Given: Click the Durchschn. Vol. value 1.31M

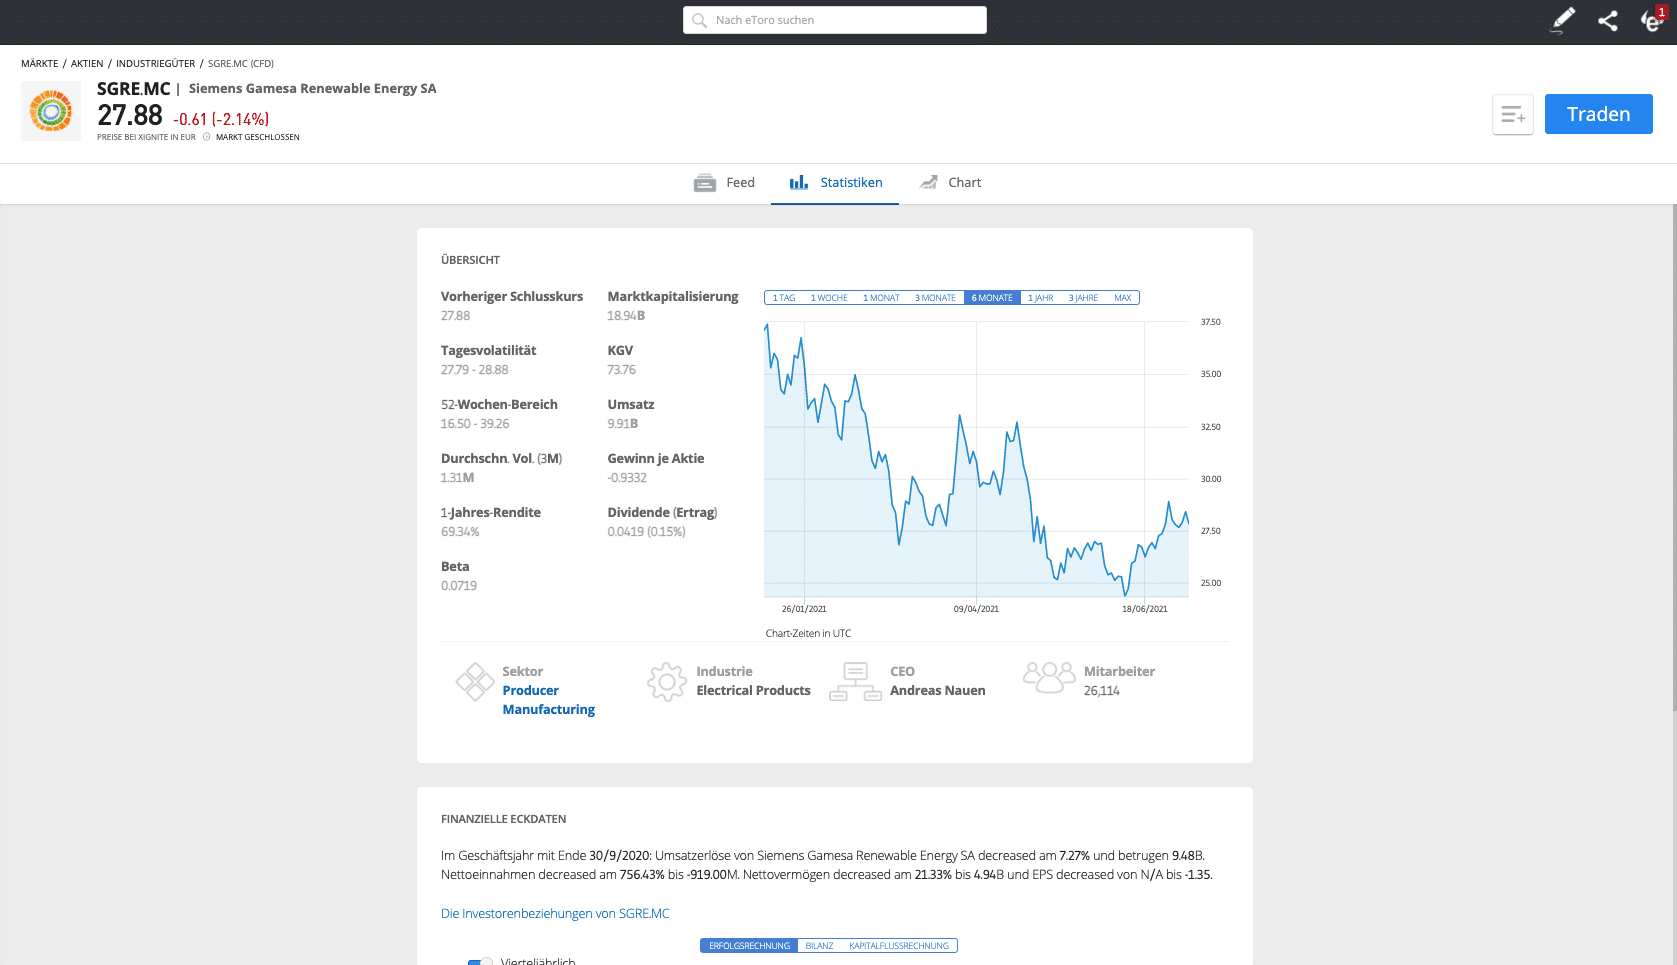Looking at the screenshot, I should pyautogui.click(x=458, y=478).
